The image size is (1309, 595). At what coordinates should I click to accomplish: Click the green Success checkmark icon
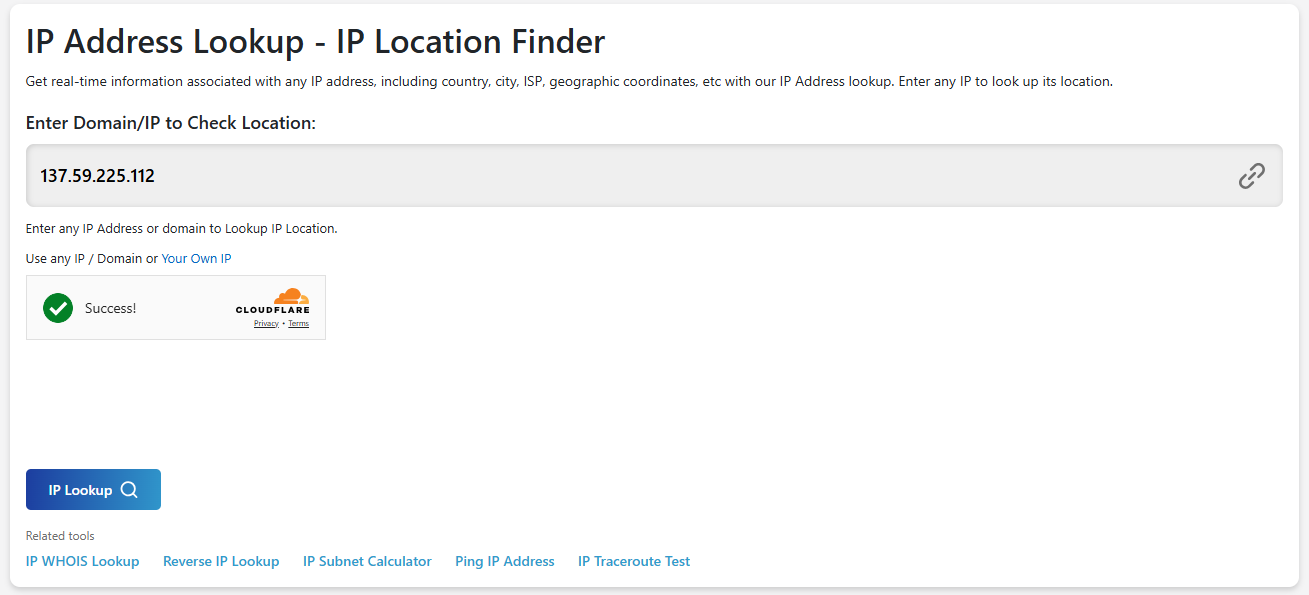58,308
